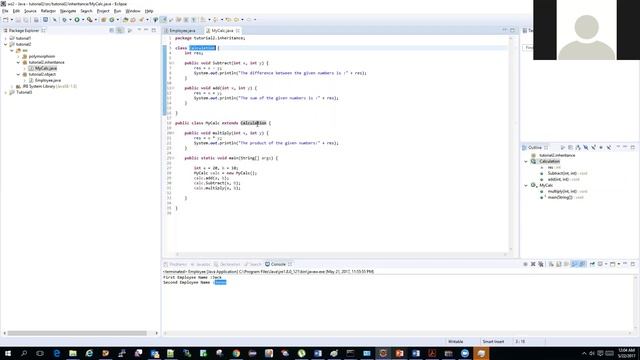The height and width of the screenshot is (360, 640).
Task: Click the Run External Tools toolbar icon
Action: tap(89, 20)
